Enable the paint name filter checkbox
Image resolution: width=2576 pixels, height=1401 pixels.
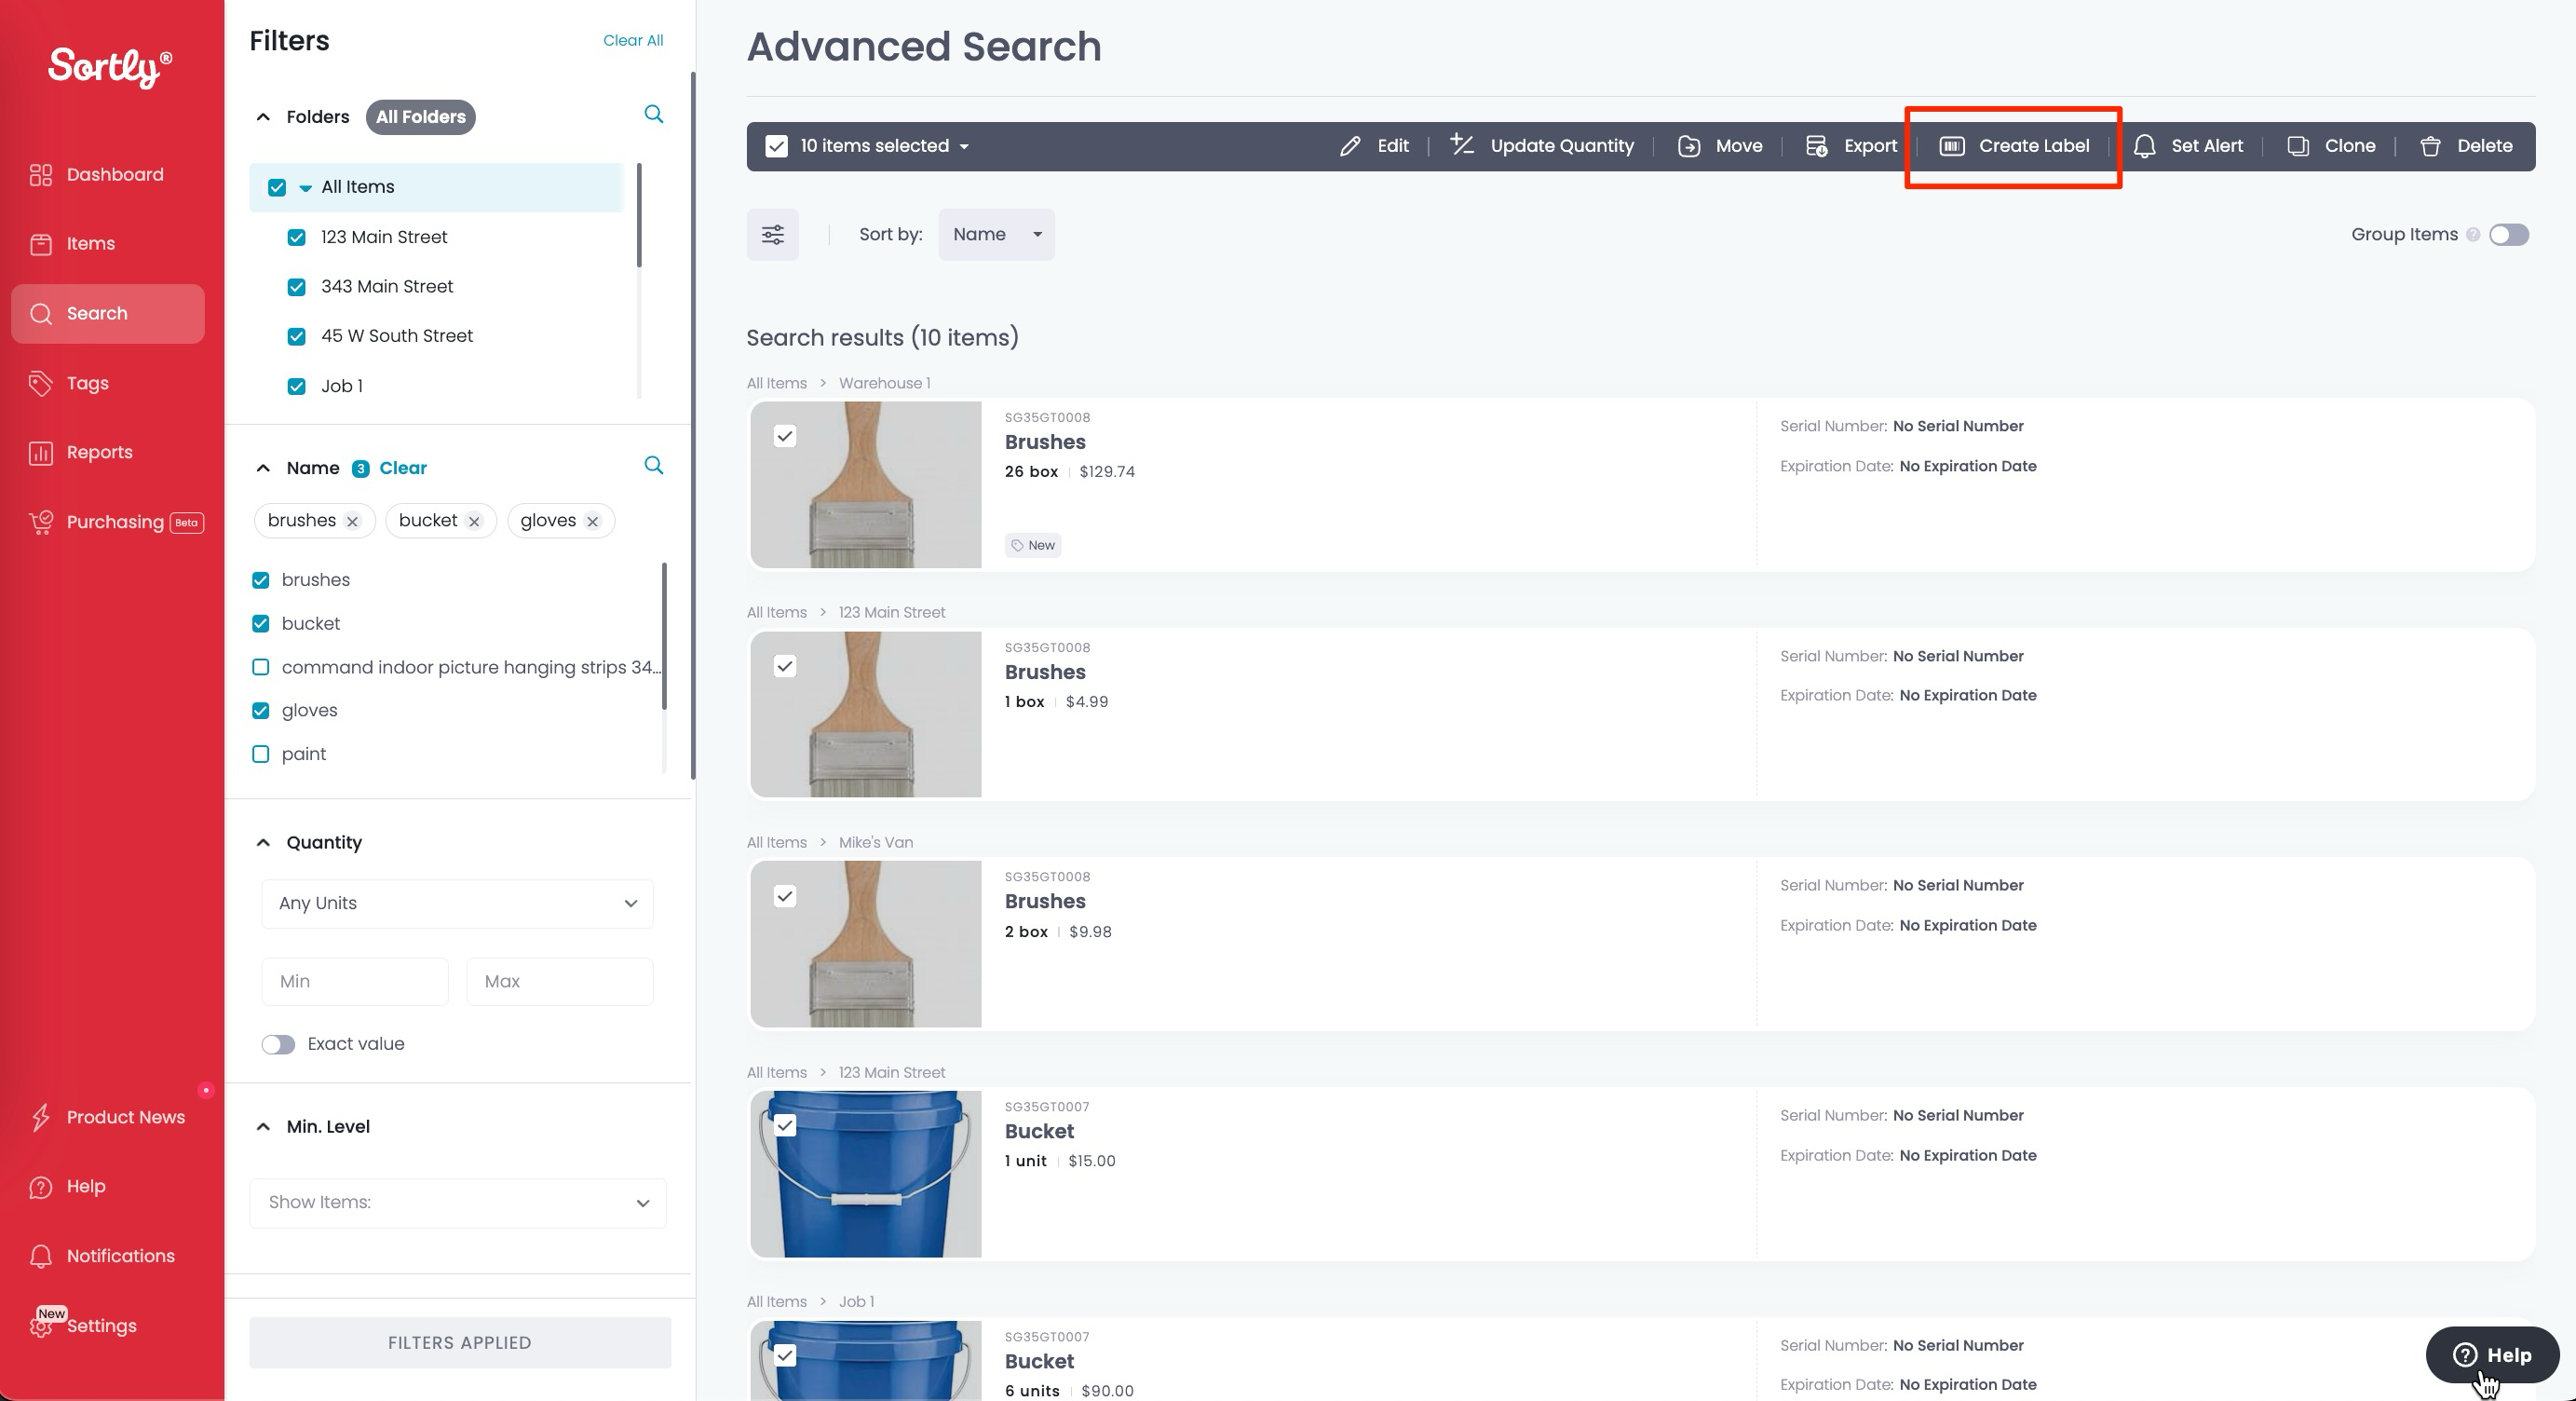[x=260, y=754]
